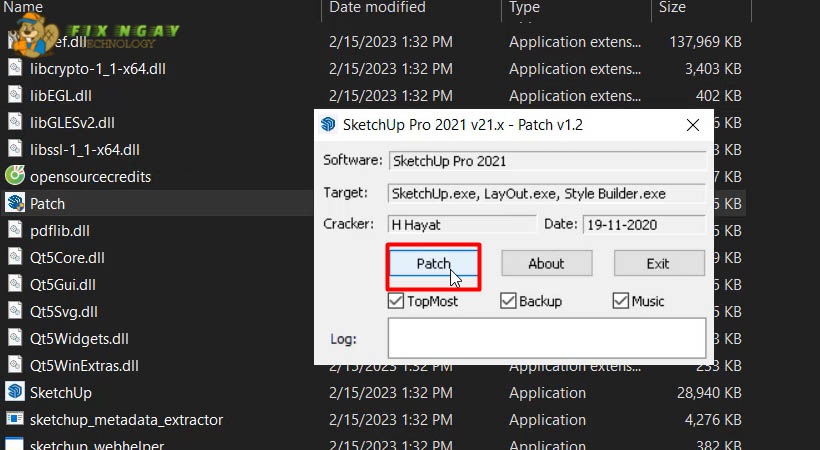Turn off the Music checkbox

pos(621,301)
